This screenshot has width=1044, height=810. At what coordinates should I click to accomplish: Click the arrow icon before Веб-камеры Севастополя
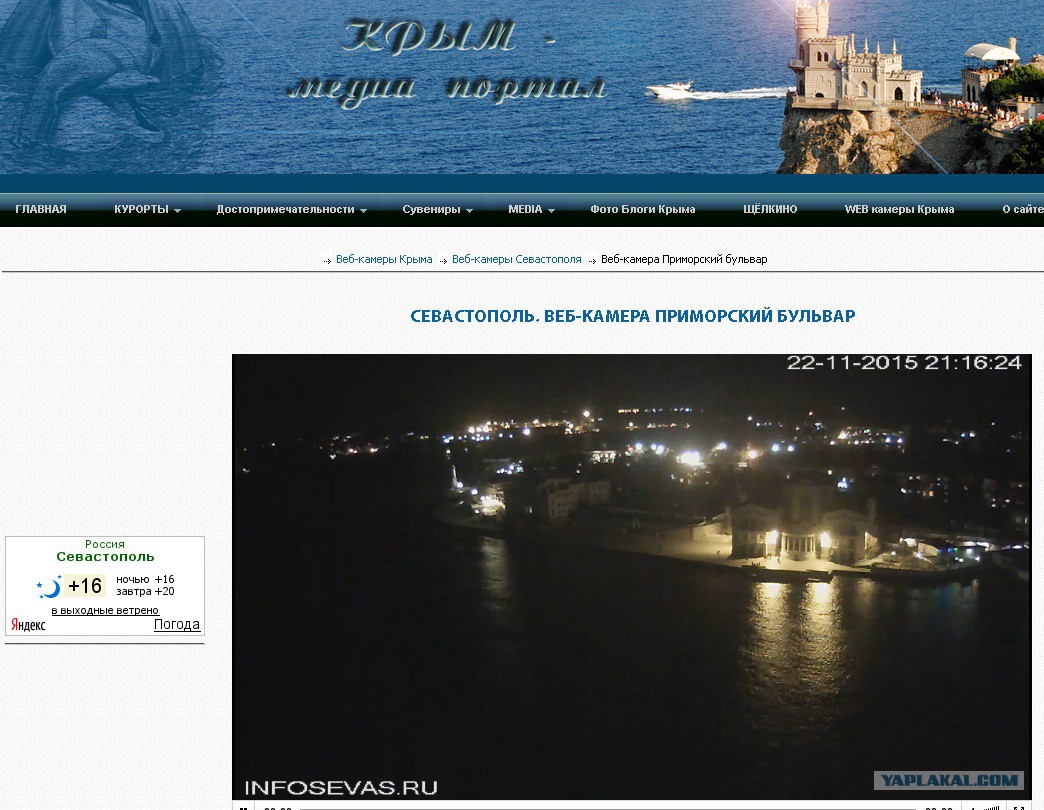(443, 260)
